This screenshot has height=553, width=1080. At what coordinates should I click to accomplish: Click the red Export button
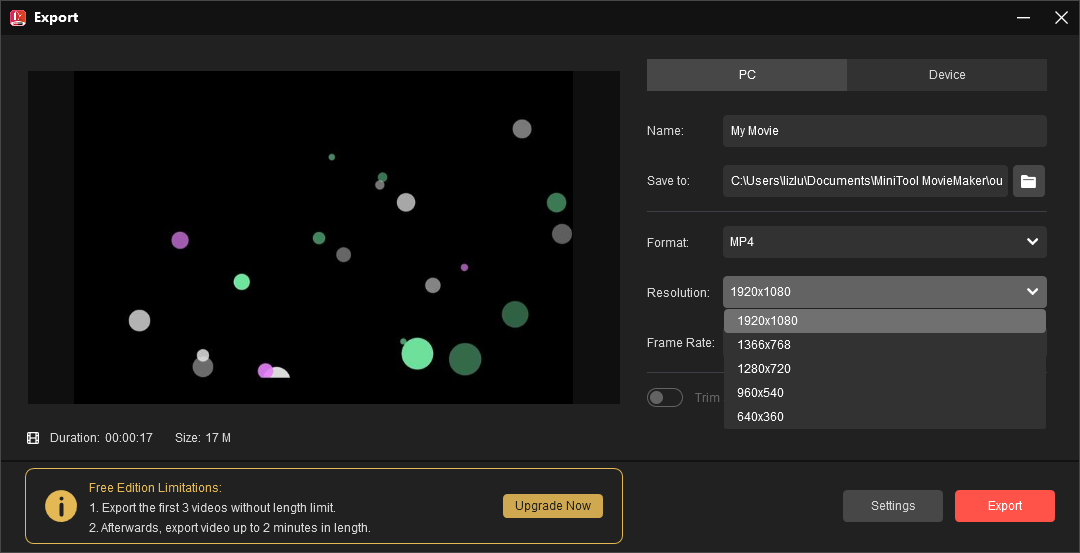pos(1004,506)
